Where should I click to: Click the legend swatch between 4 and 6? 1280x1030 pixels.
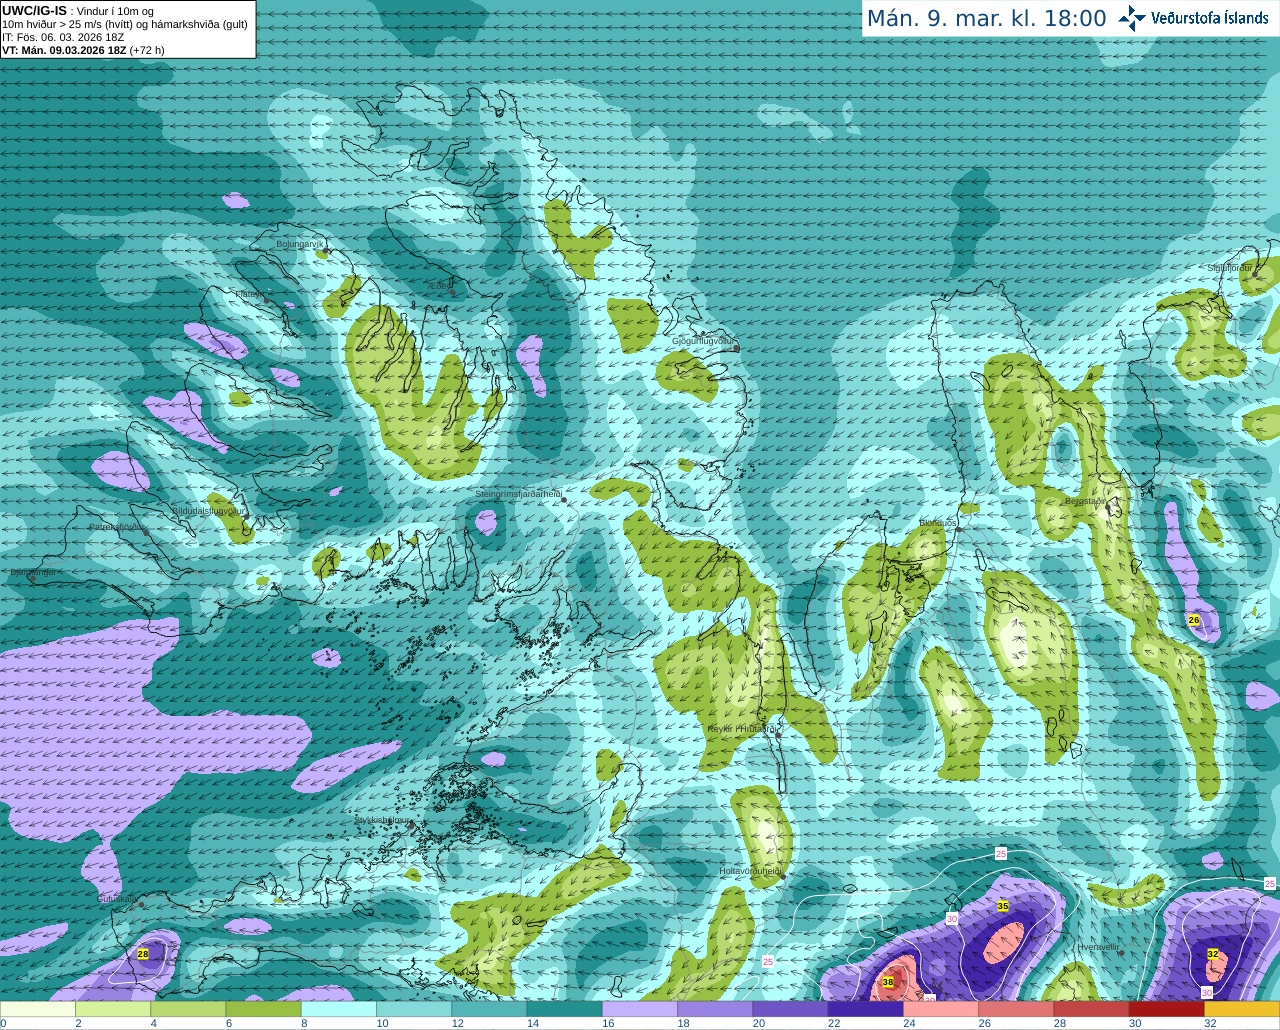[188, 1009]
